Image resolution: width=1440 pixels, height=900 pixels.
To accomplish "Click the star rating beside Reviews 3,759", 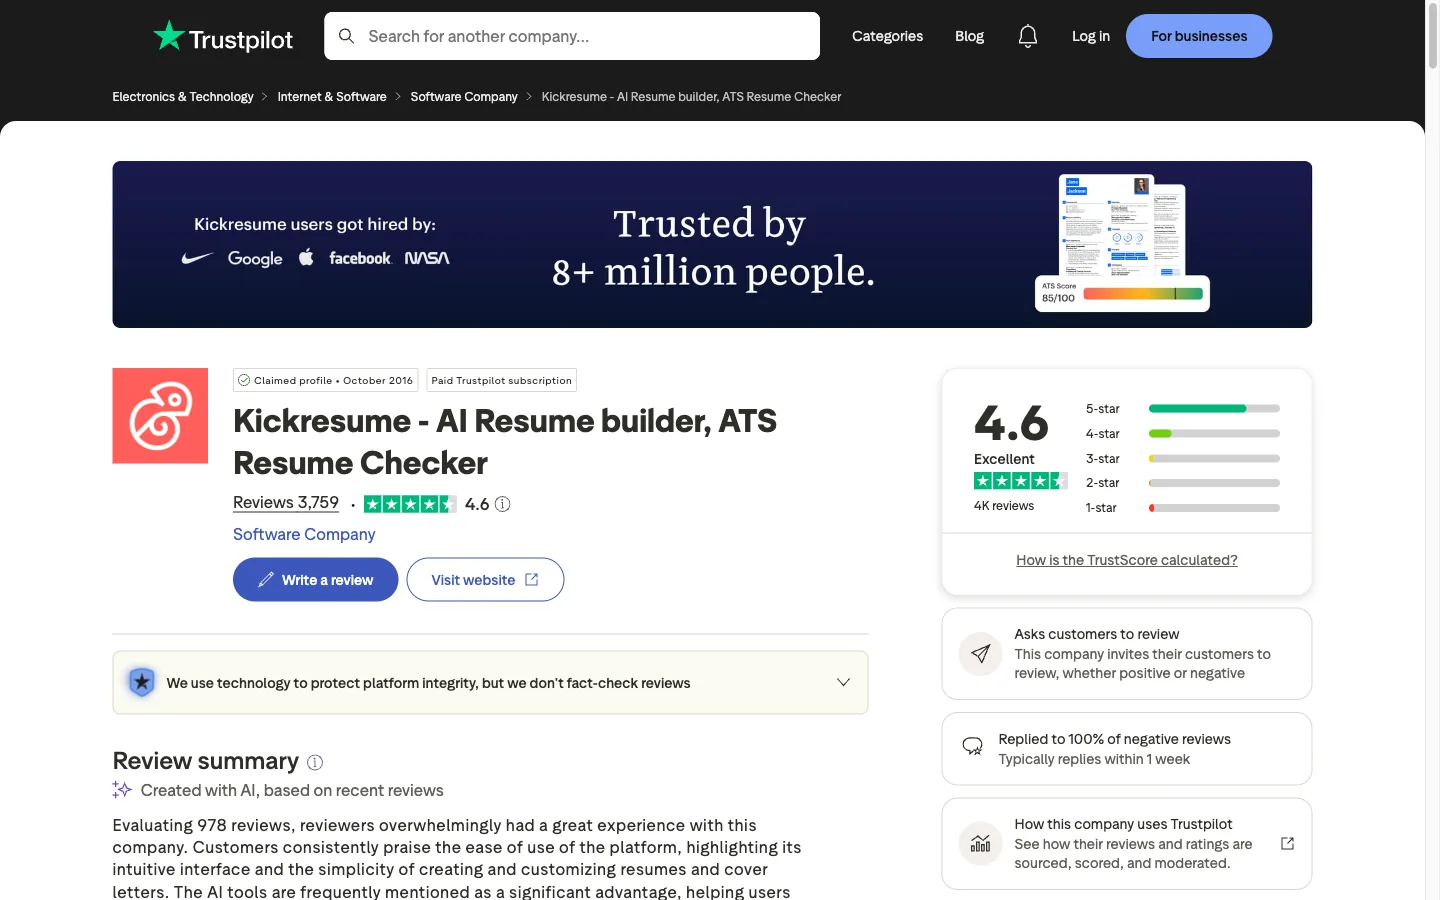I will click(x=410, y=504).
